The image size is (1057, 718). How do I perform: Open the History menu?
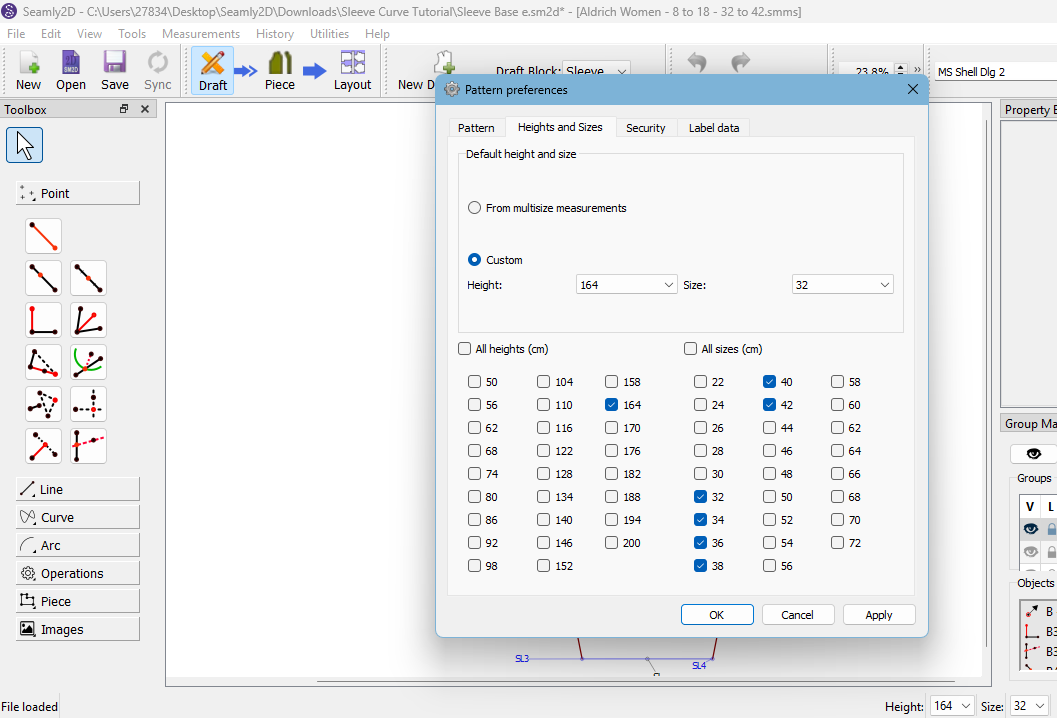pos(274,34)
